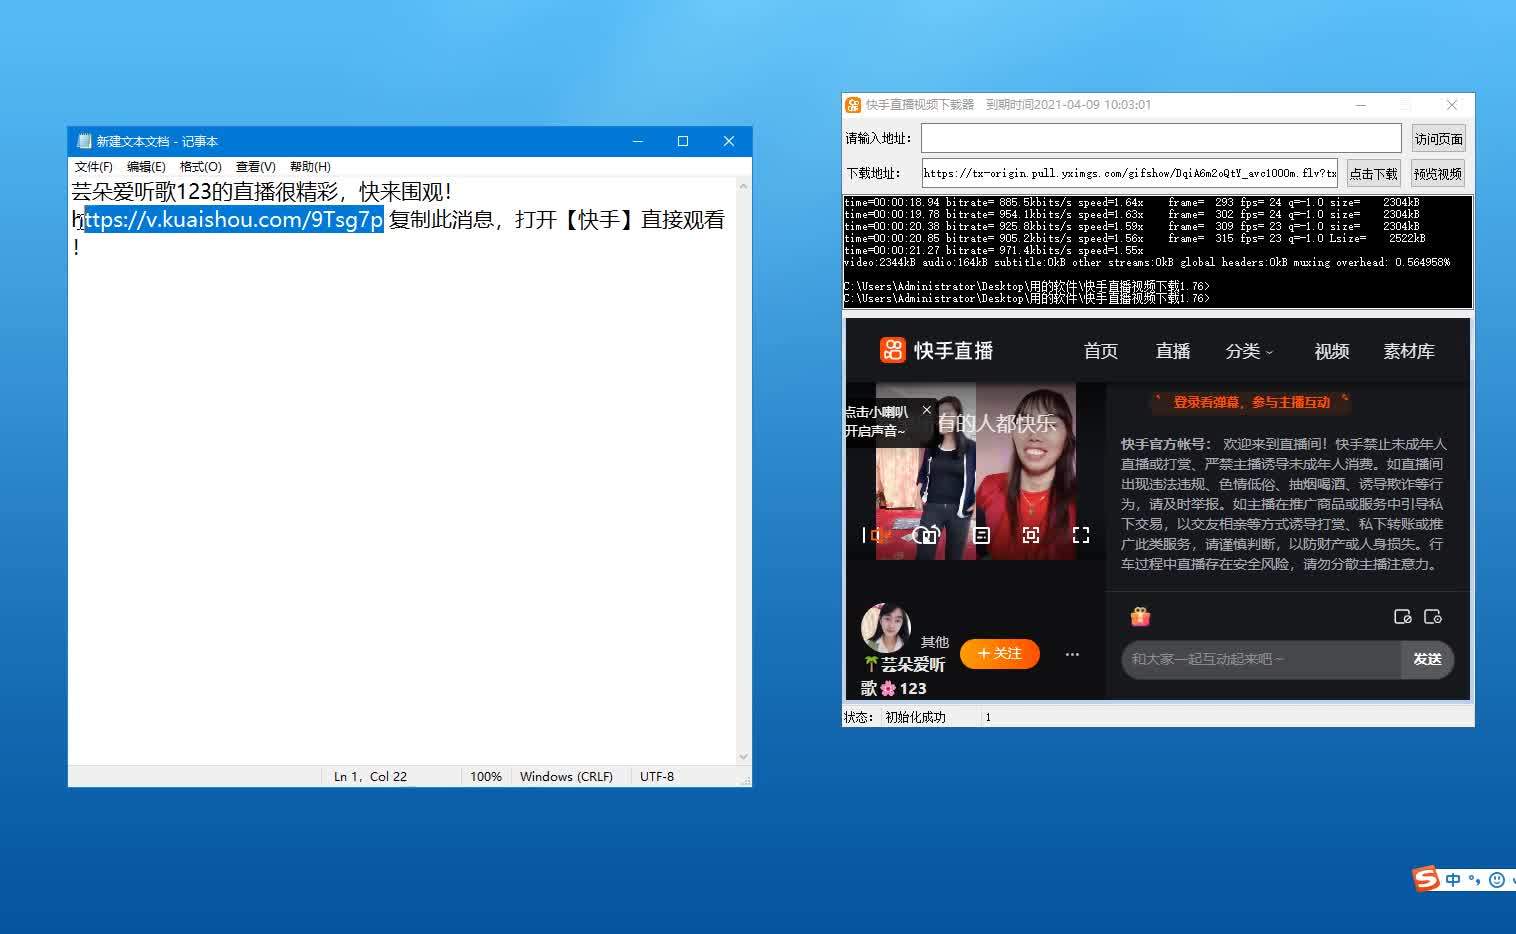Click the 初始化成功 status text in downloader

pyautogui.click(x=915, y=717)
